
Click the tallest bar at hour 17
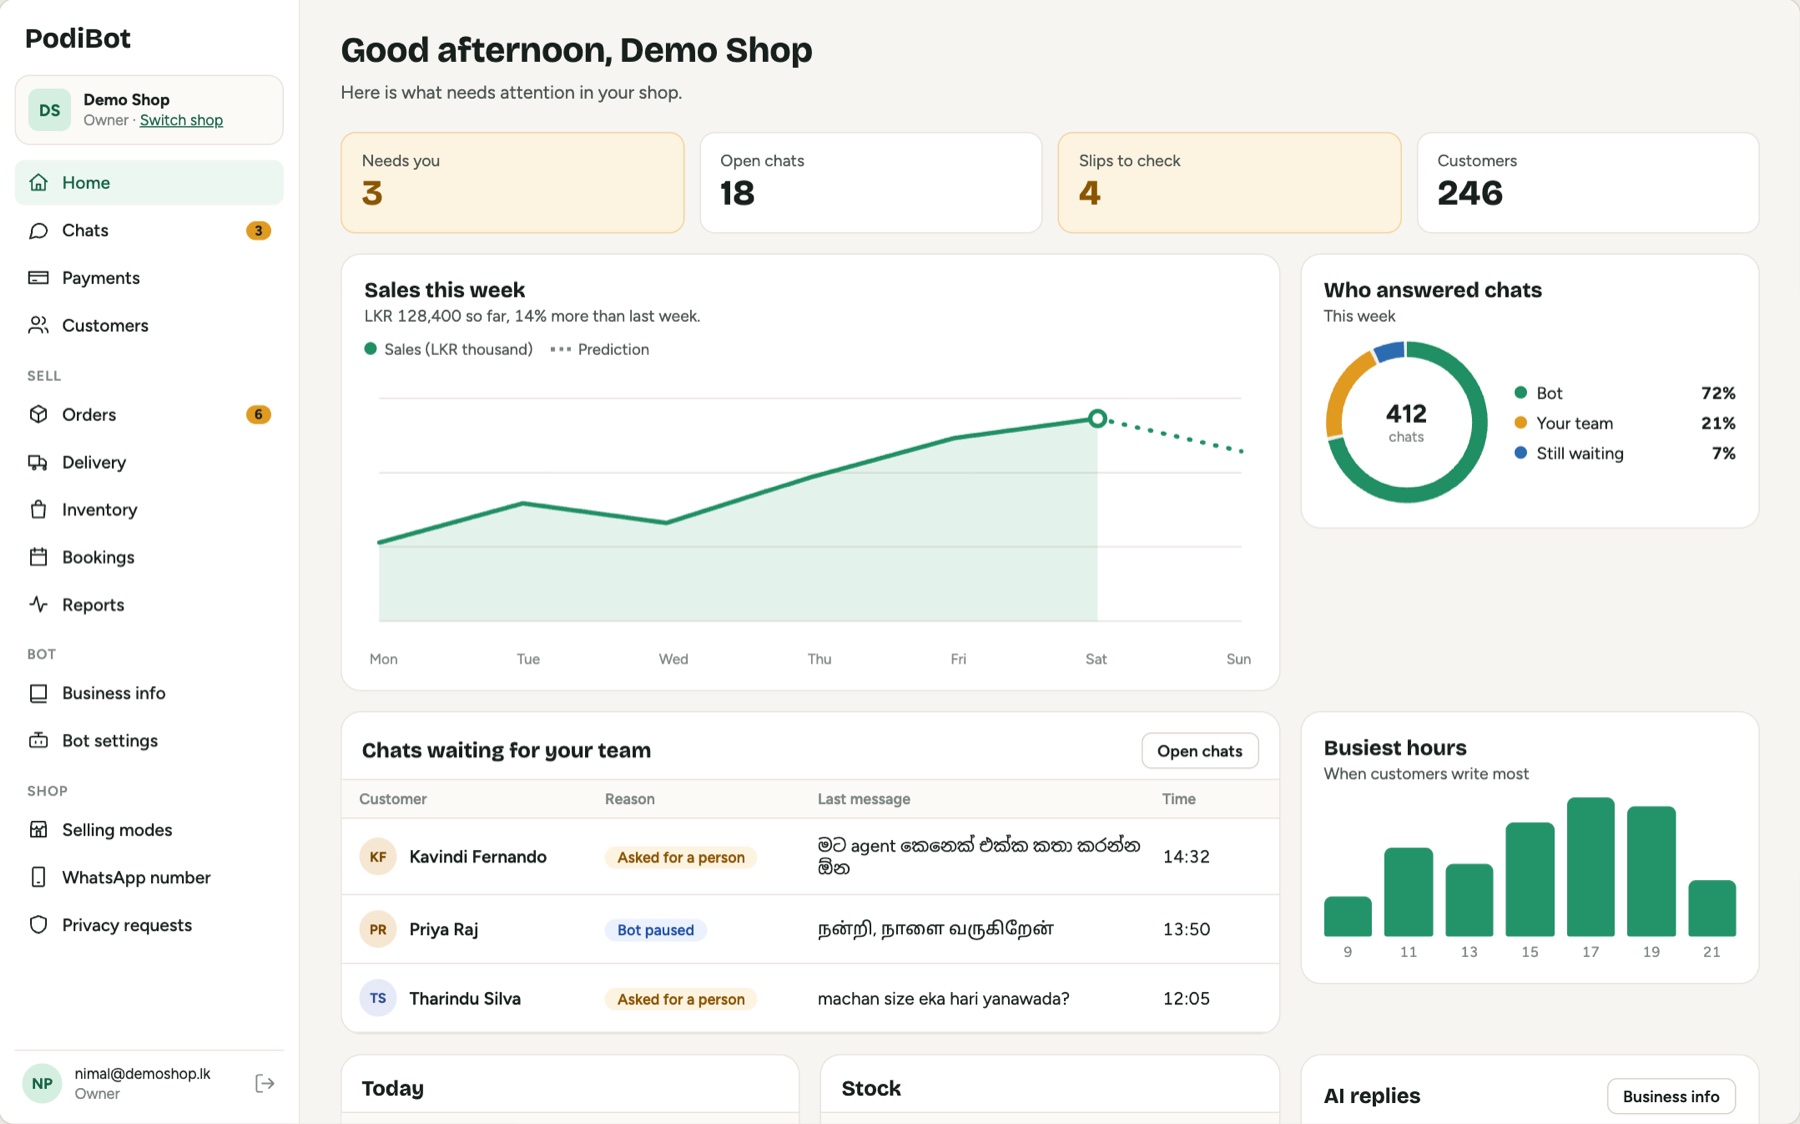point(1590,866)
